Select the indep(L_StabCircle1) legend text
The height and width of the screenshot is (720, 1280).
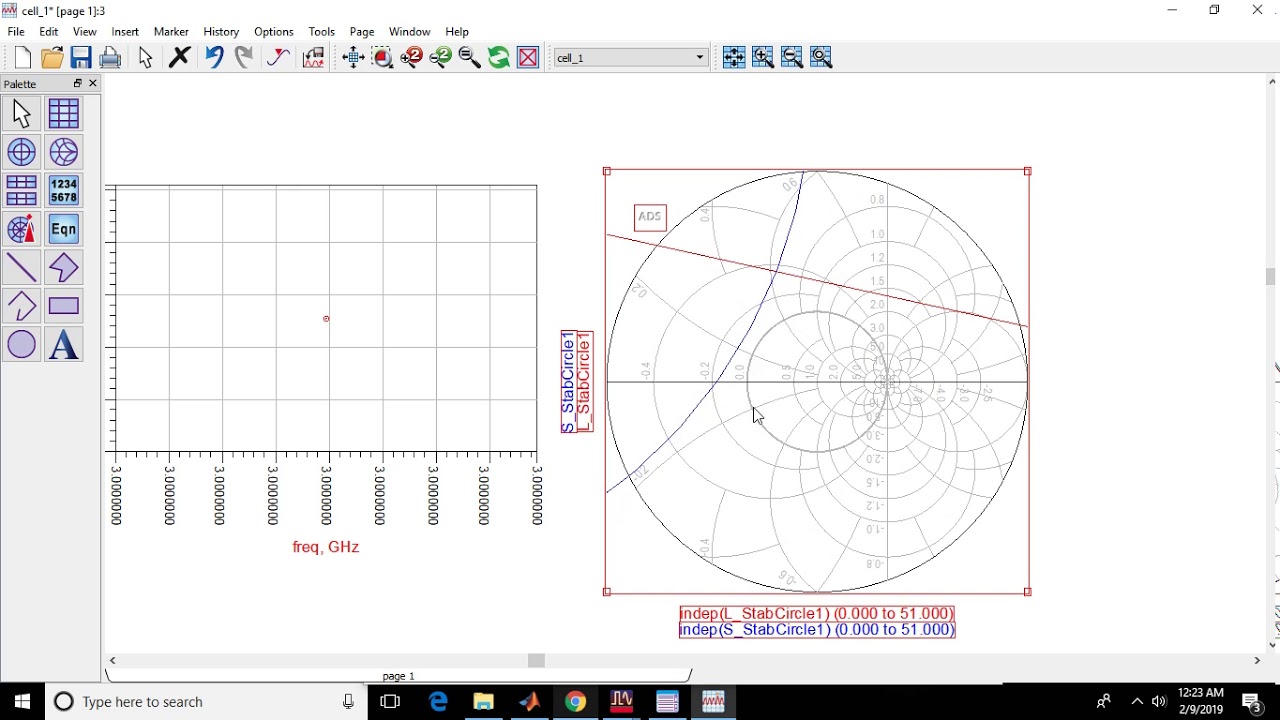click(x=817, y=613)
